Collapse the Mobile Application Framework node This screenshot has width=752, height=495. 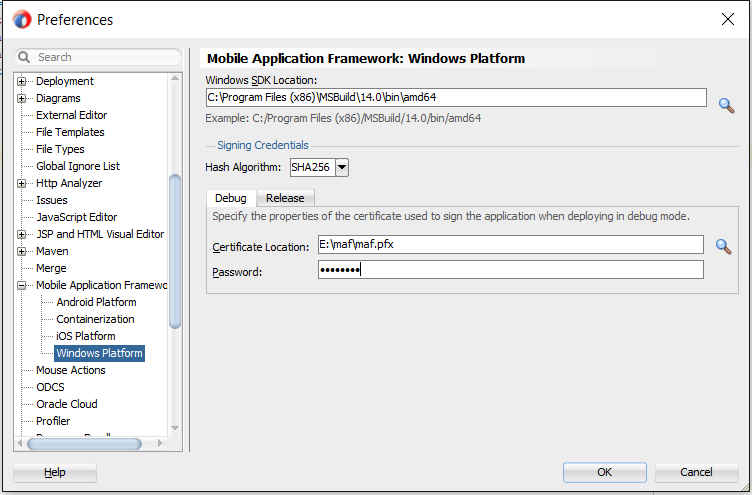tap(22, 285)
